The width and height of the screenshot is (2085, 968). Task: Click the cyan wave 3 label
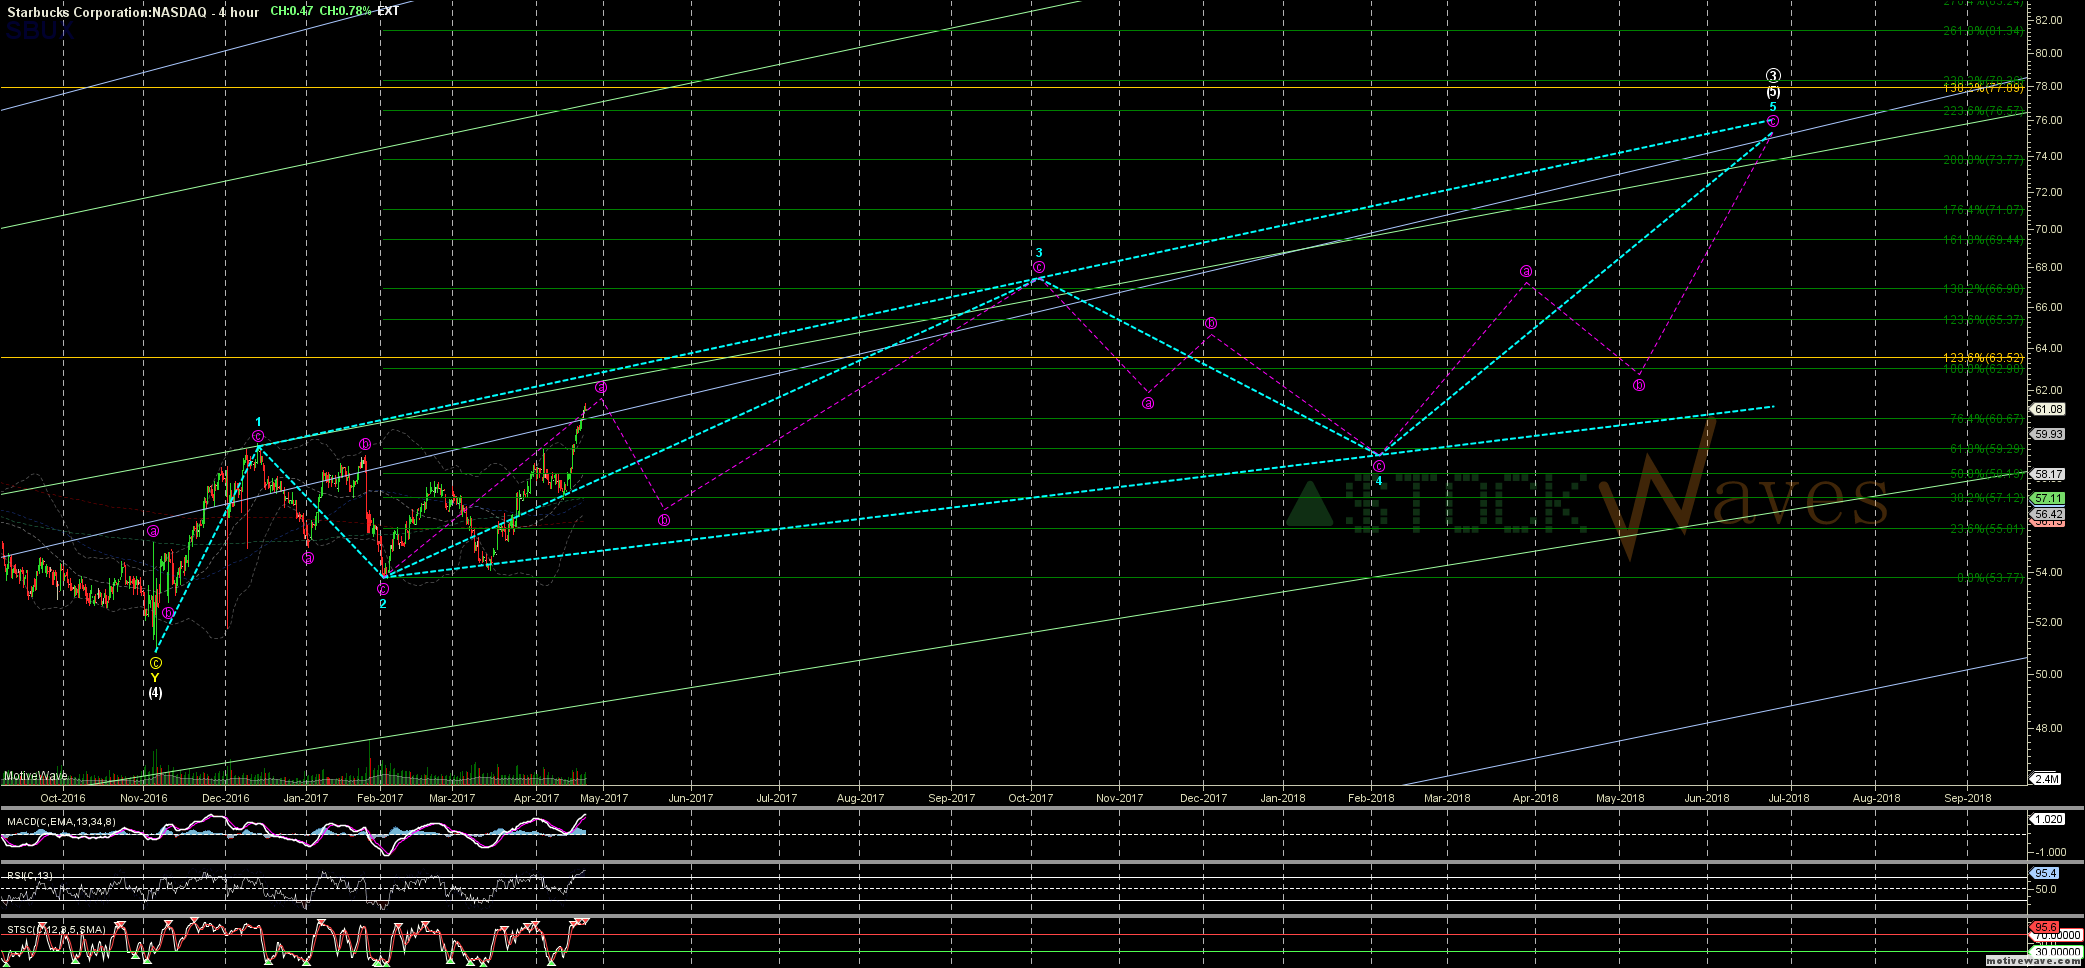1039,253
